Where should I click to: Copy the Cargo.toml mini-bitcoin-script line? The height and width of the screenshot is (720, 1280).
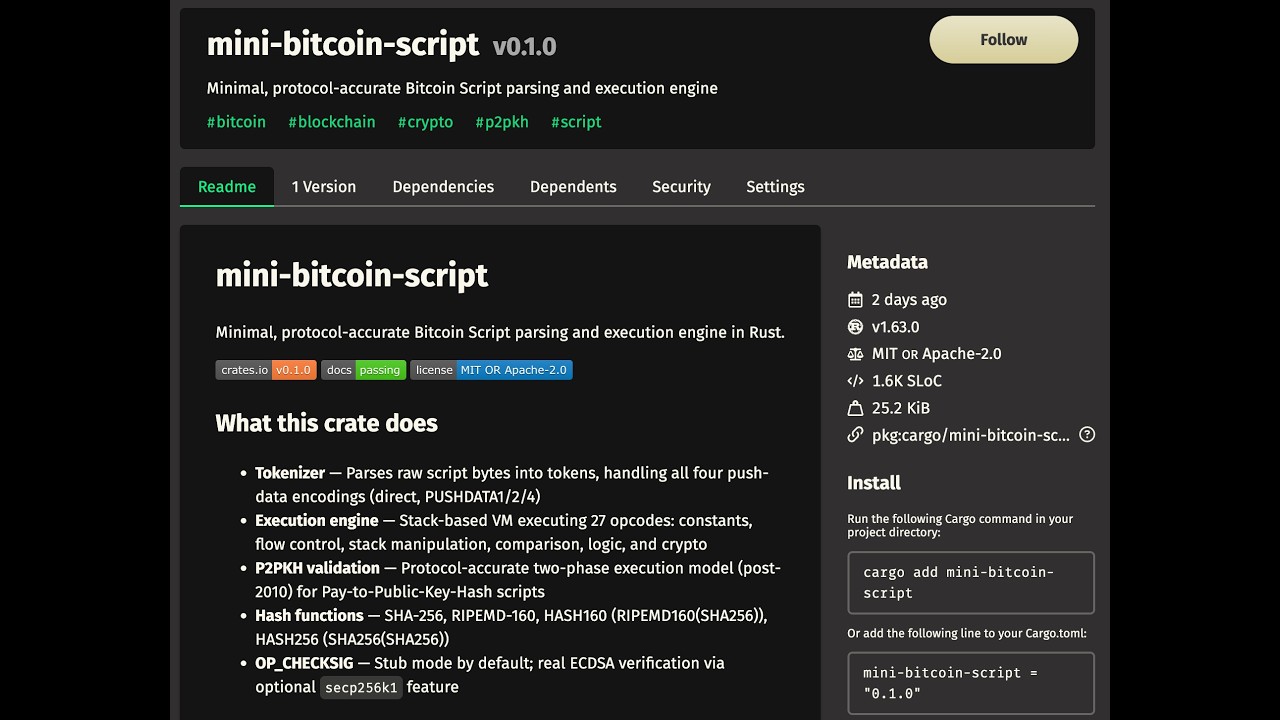971,683
